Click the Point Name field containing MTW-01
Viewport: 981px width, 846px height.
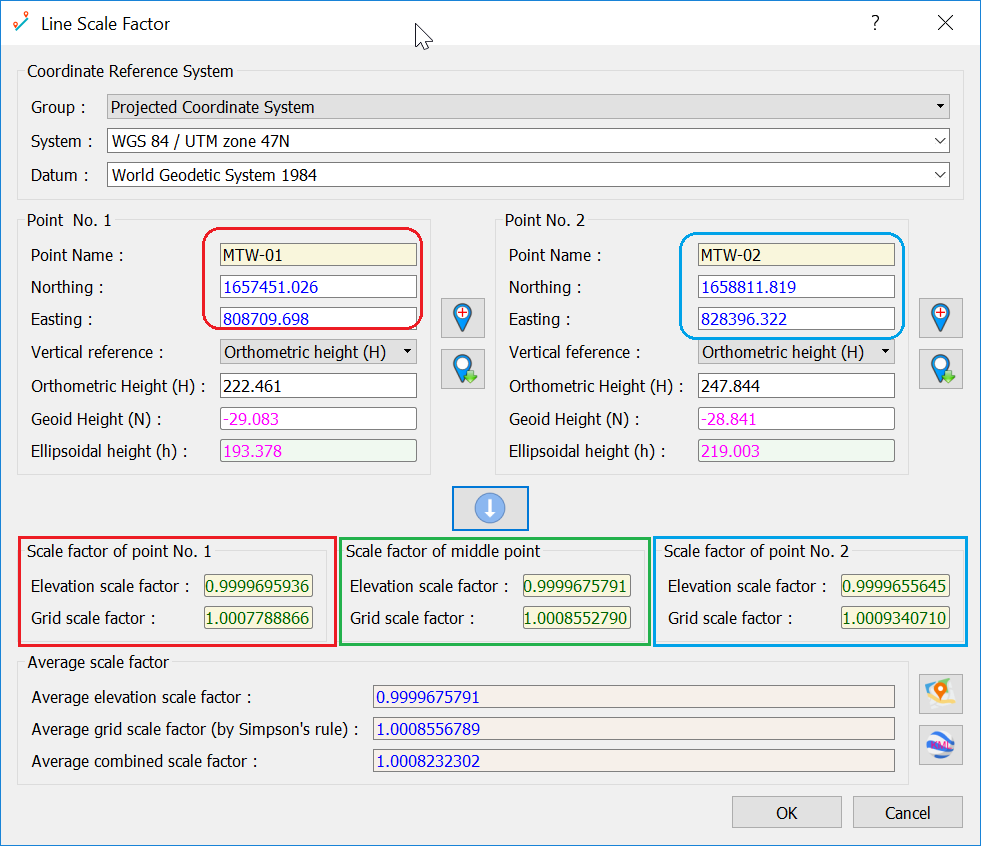pos(318,255)
